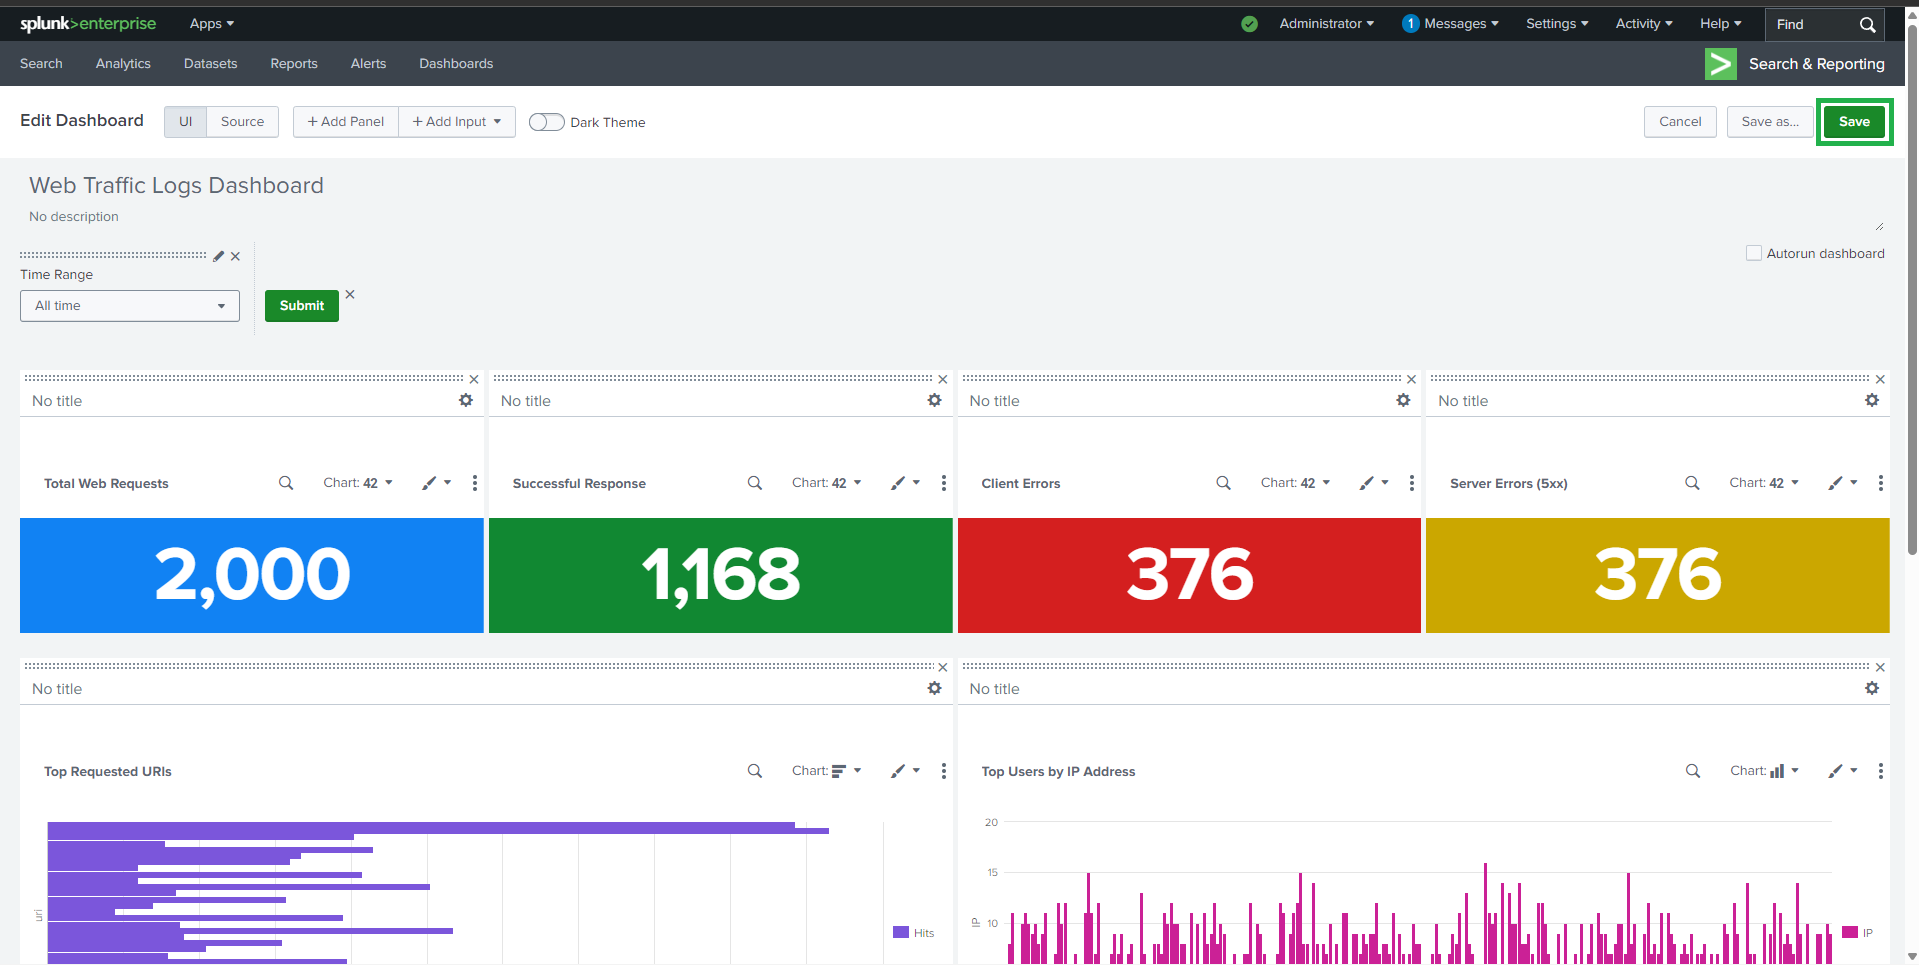The height and width of the screenshot is (965, 1919).
Task: Click the Save button
Action: point(1853,122)
